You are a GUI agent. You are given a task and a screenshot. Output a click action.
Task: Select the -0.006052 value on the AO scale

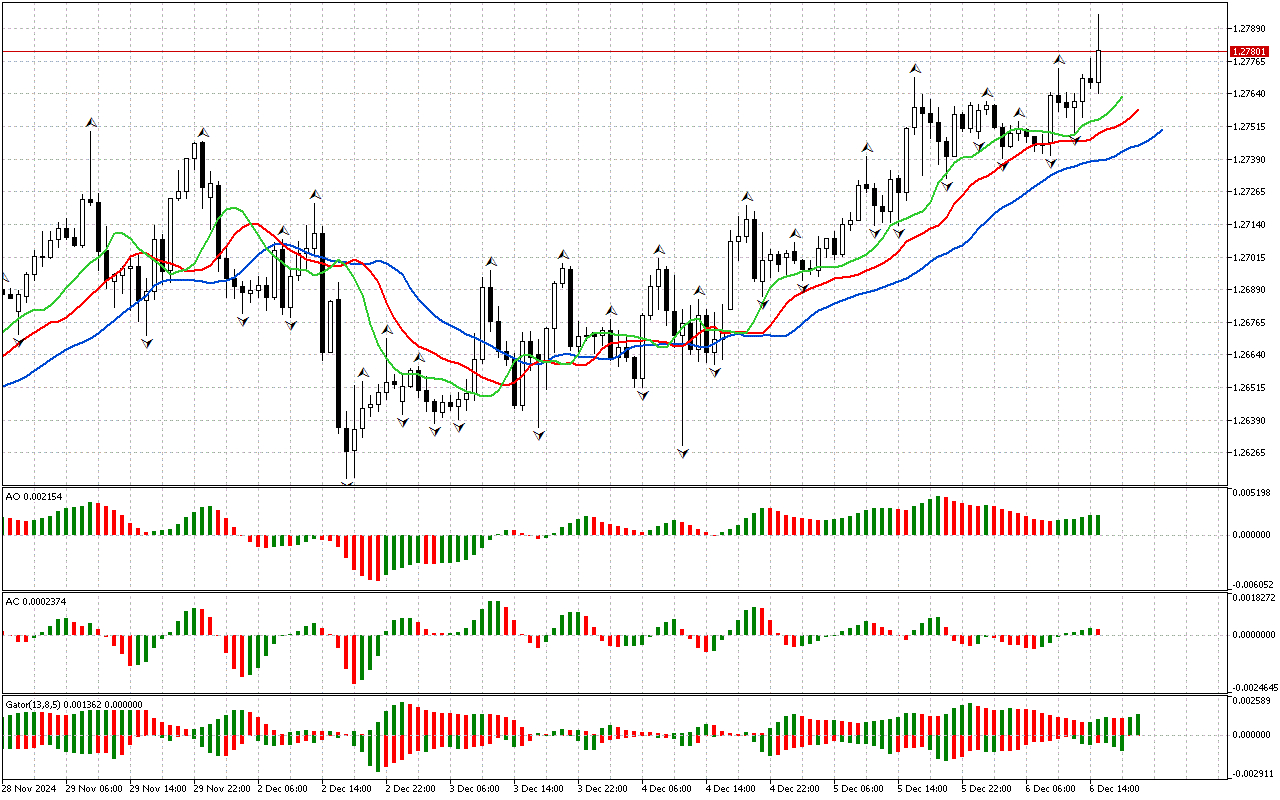tap(1251, 584)
